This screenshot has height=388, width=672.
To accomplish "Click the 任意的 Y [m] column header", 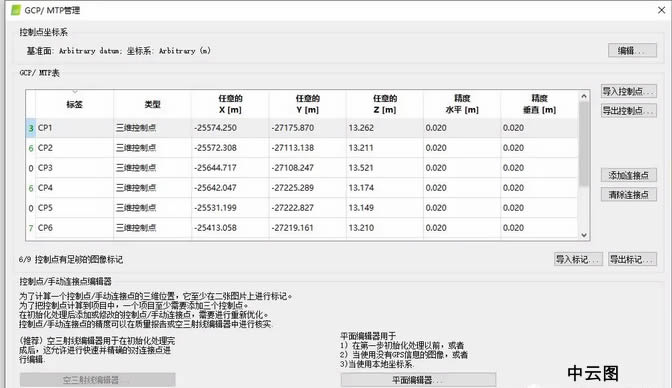I will pos(307,104).
